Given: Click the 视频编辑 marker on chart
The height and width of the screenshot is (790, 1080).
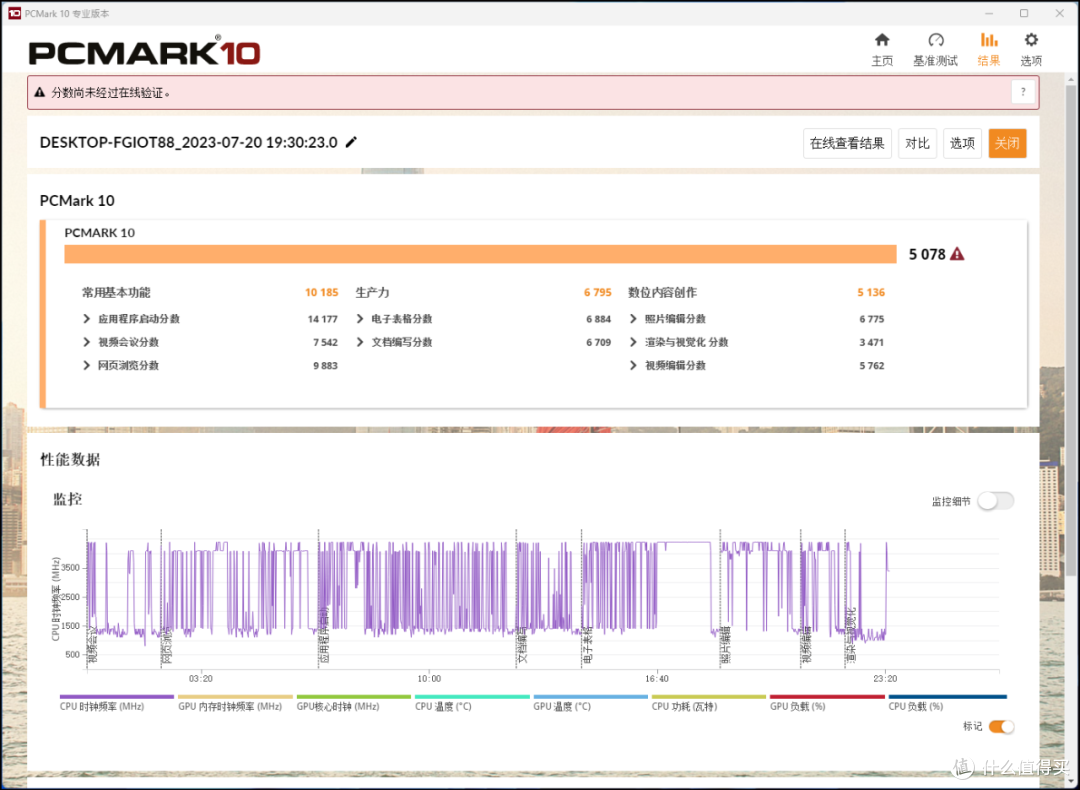Looking at the screenshot, I should (806, 646).
